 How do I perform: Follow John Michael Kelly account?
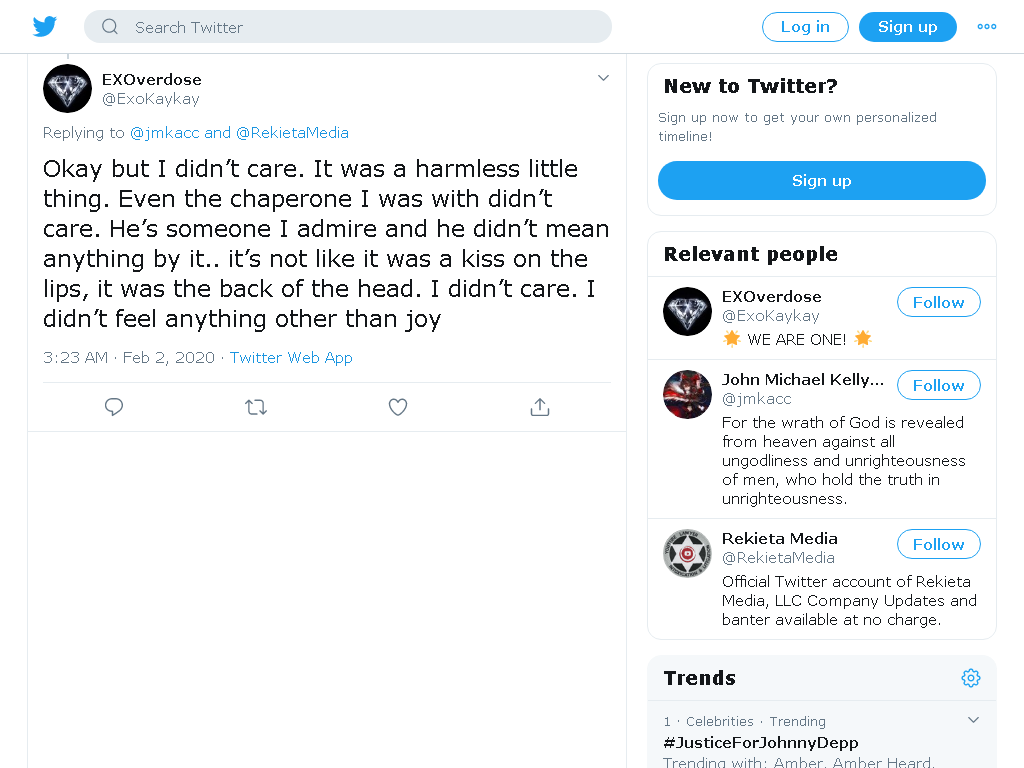coord(938,385)
